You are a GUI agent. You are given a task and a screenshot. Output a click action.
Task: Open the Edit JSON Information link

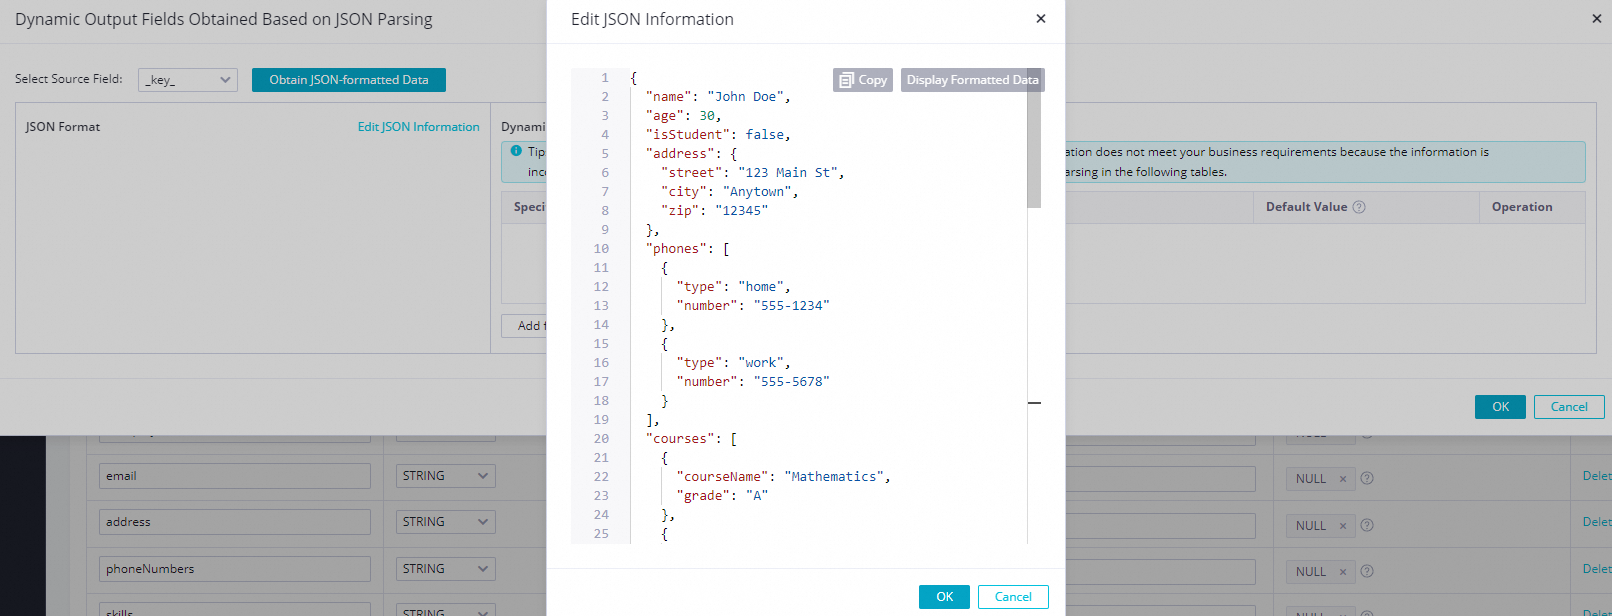(x=419, y=127)
